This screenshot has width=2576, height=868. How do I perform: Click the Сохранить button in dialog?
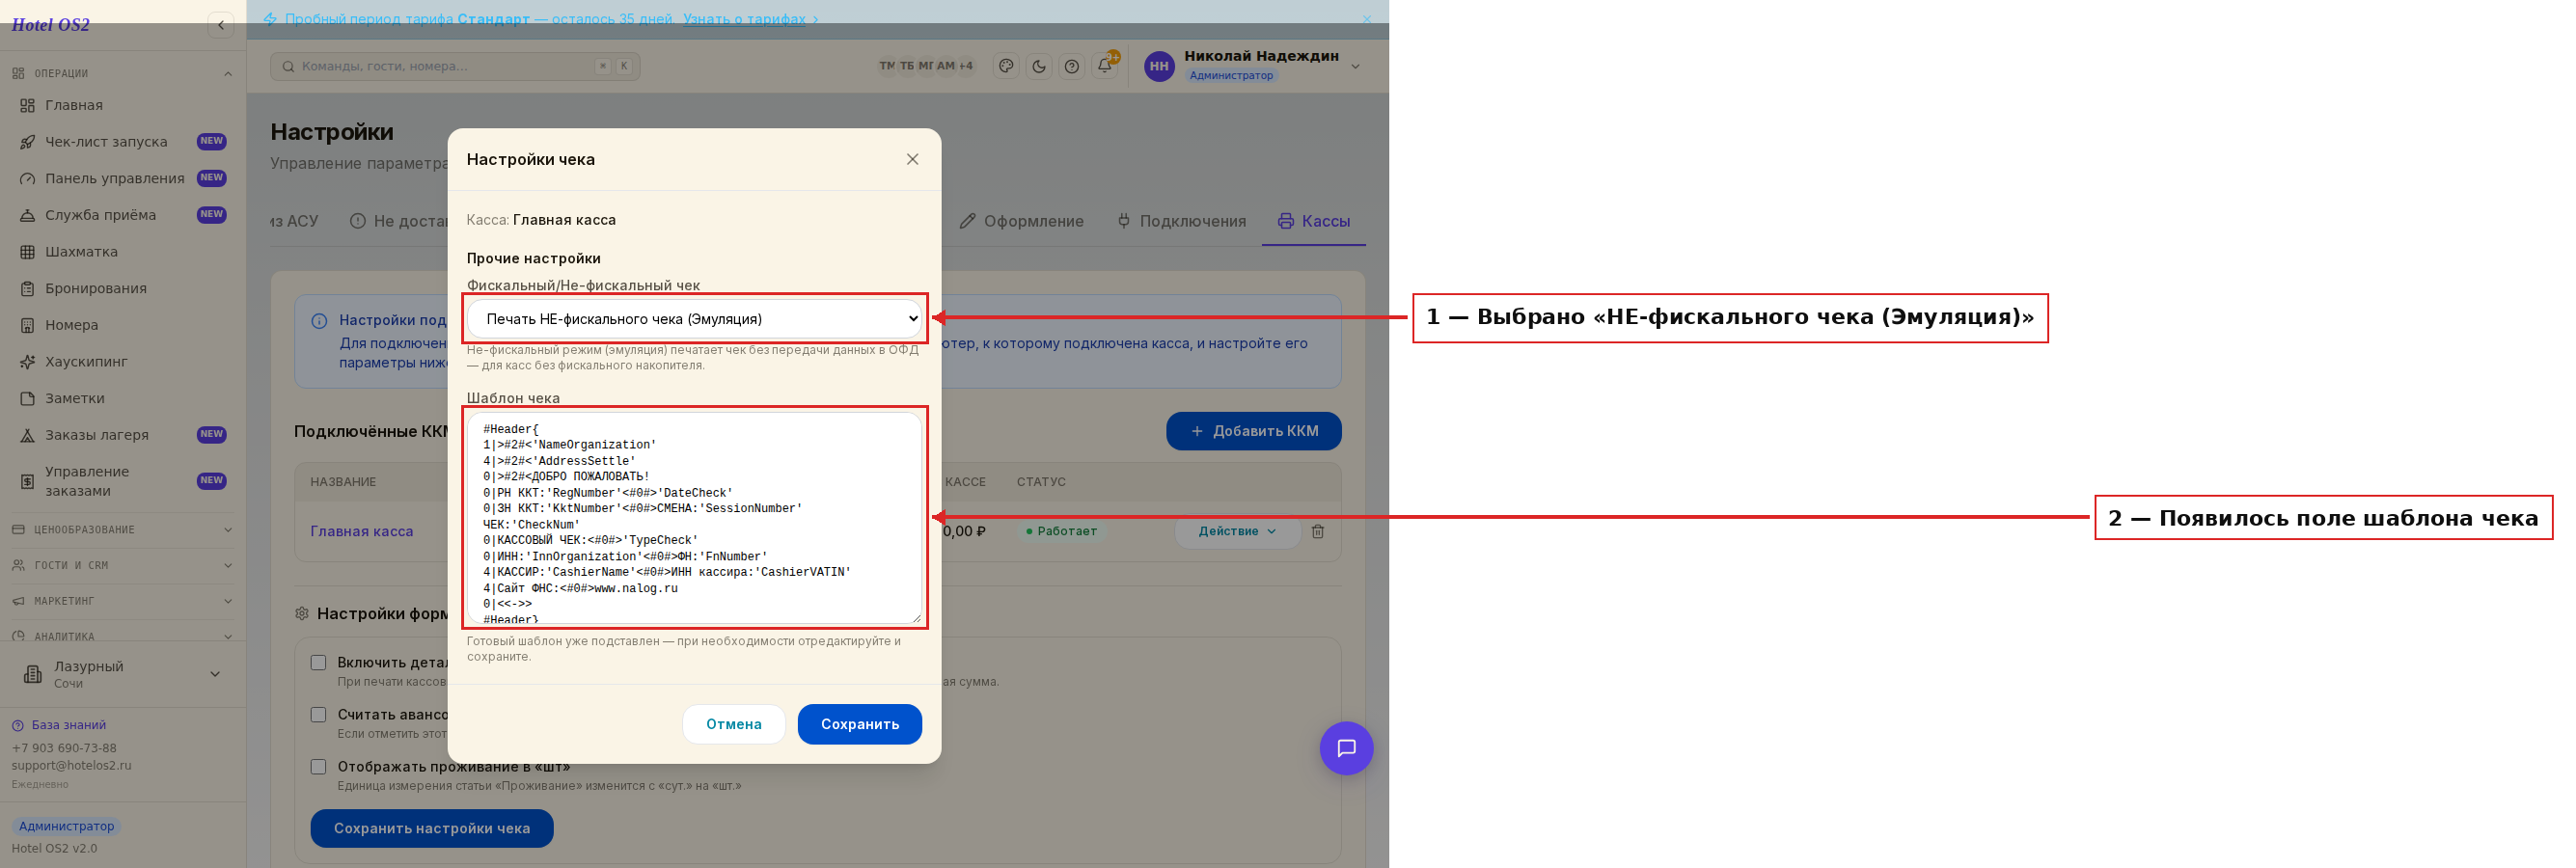pyautogui.click(x=860, y=724)
